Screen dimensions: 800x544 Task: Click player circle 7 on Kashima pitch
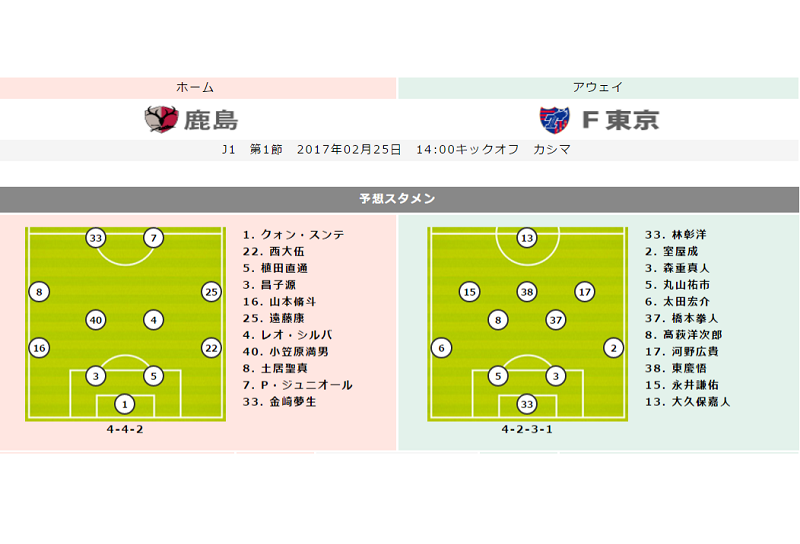coord(153,238)
